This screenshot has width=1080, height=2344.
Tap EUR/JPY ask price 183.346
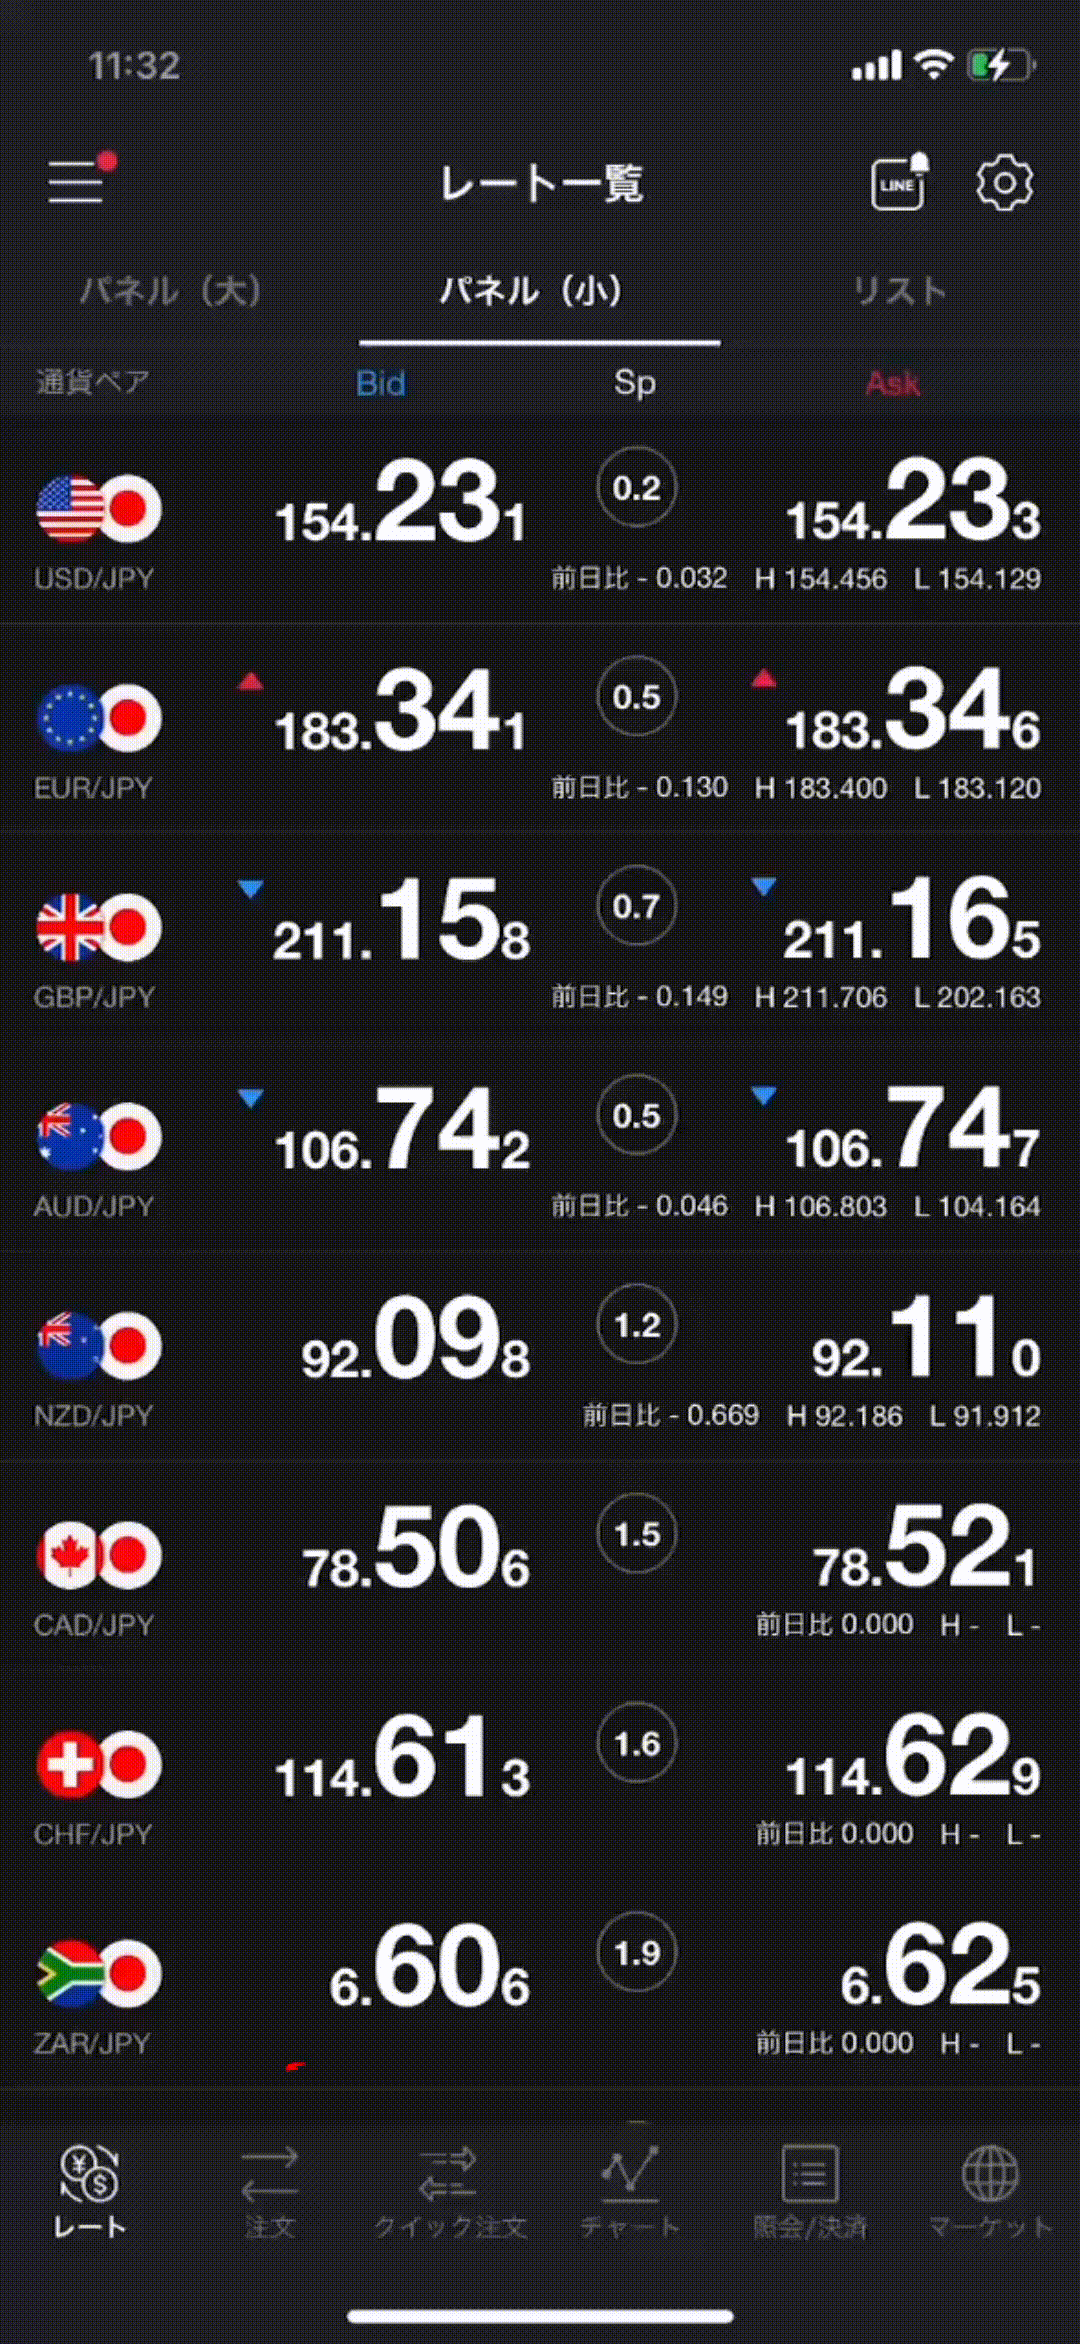(x=912, y=714)
